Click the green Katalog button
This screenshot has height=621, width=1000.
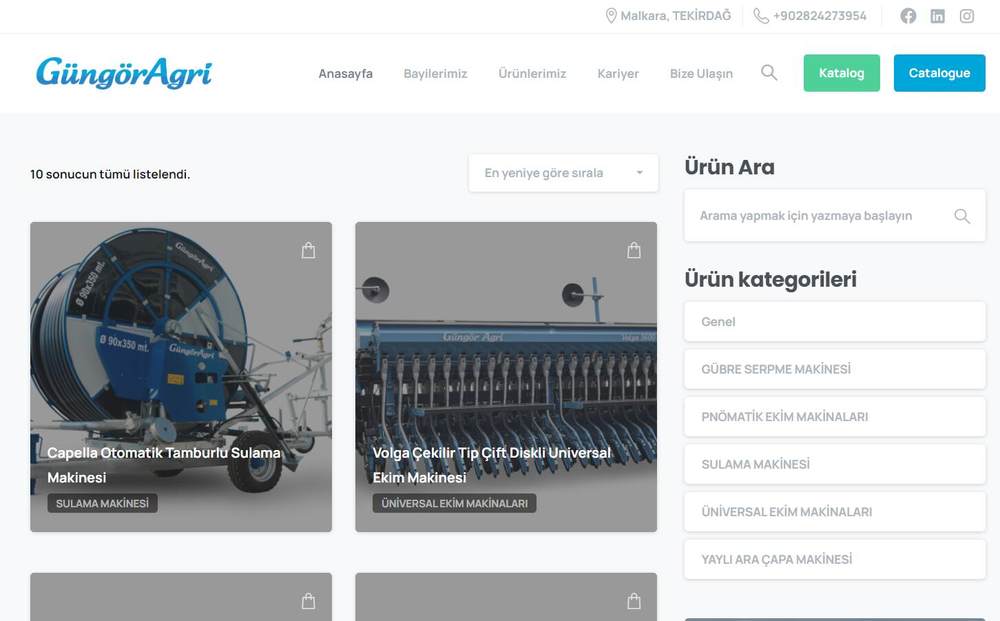(842, 73)
